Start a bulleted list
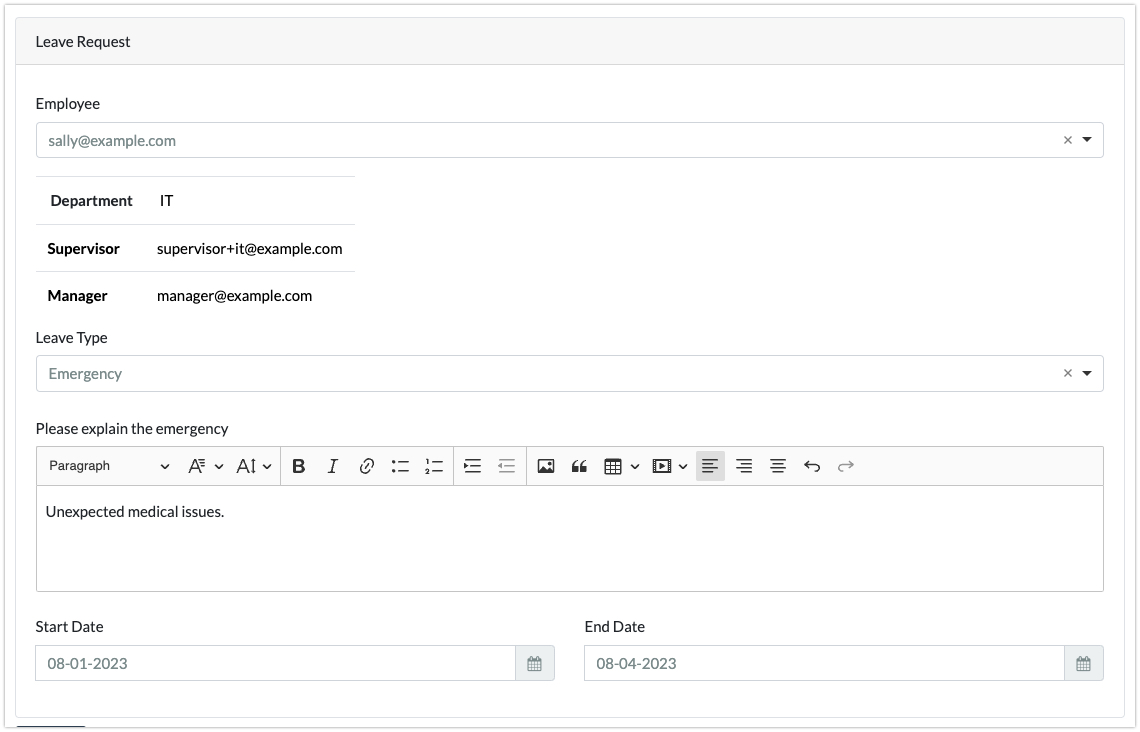1140x732 pixels. coord(400,466)
